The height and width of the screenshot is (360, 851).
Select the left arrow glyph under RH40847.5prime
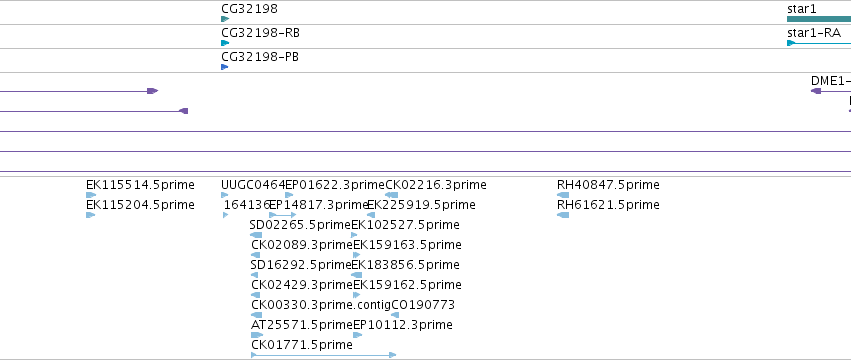click(x=563, y=195)
